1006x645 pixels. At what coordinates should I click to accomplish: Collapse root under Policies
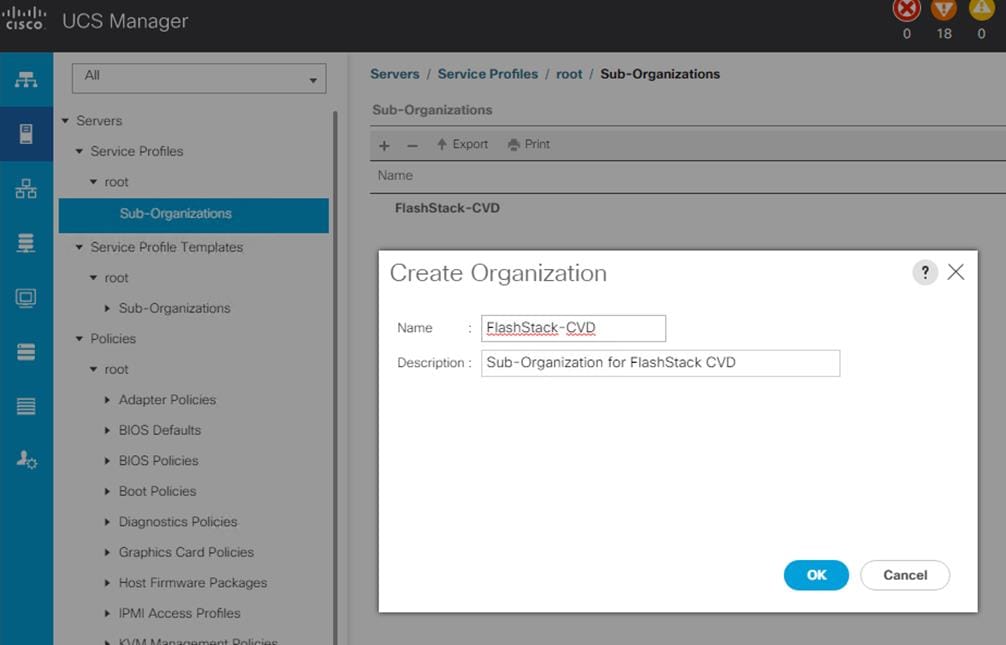pyautogui.click(x=94, y=370)
